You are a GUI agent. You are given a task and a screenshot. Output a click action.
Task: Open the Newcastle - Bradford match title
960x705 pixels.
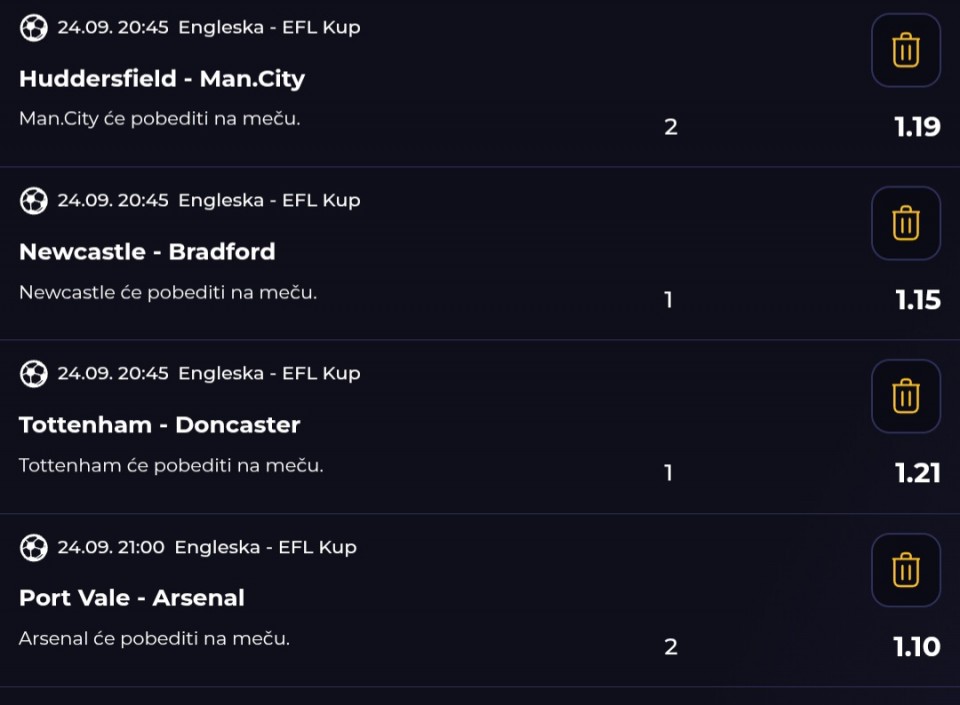pyautogui.click(x=147, y=252)
